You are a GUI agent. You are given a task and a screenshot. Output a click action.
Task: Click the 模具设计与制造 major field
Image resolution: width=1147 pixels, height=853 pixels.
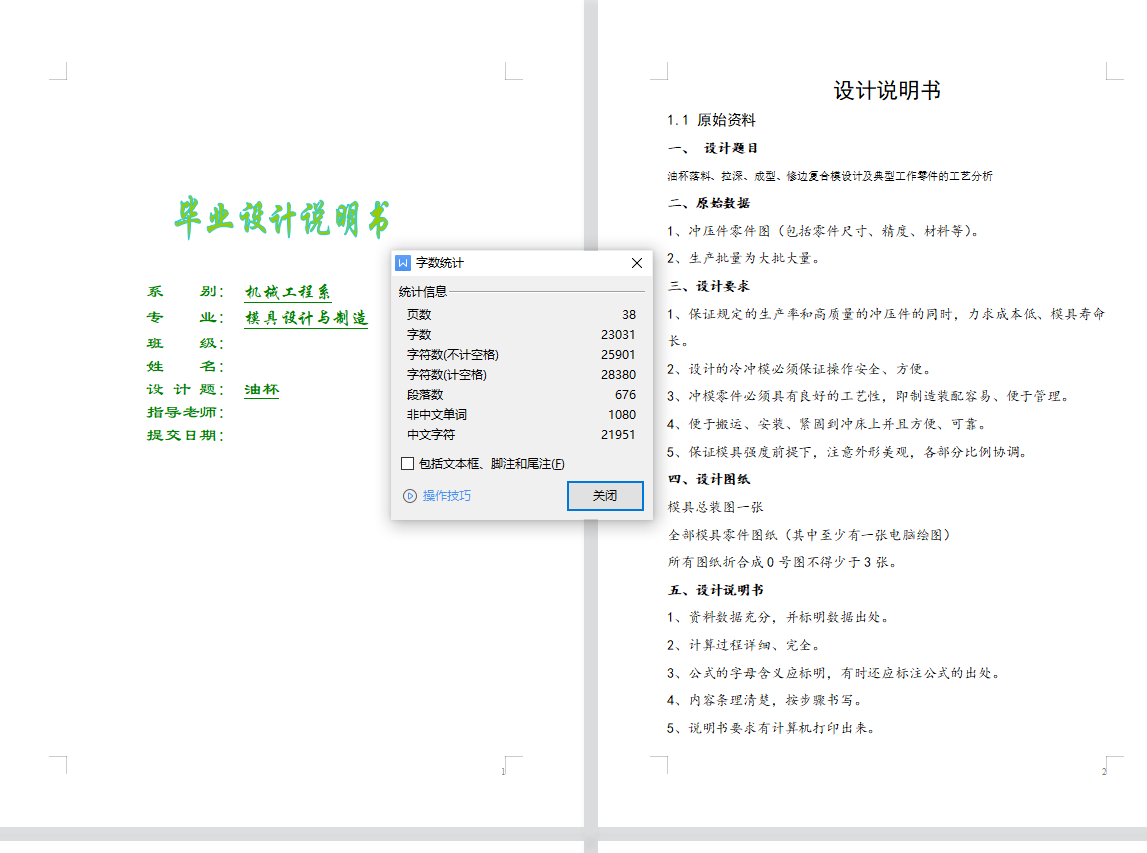(306, 318)
